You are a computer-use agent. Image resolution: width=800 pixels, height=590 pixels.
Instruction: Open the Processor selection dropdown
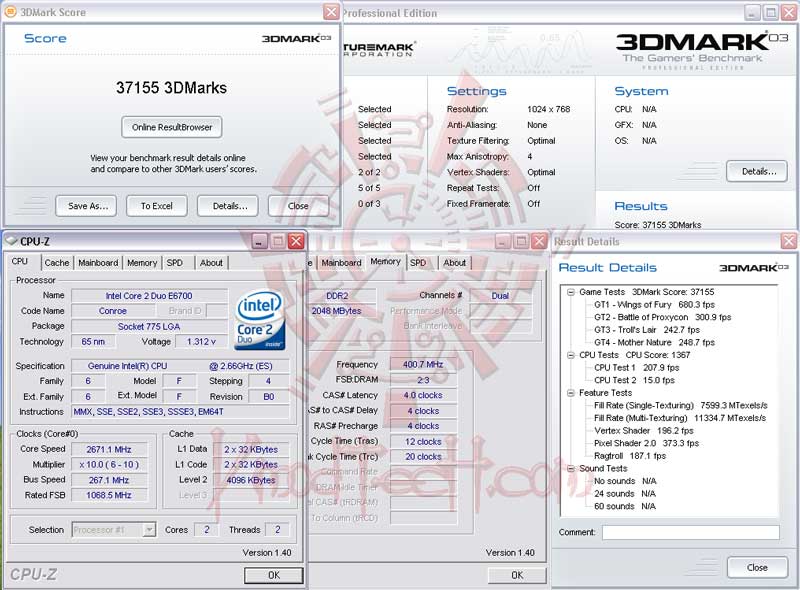pos(148,530)
